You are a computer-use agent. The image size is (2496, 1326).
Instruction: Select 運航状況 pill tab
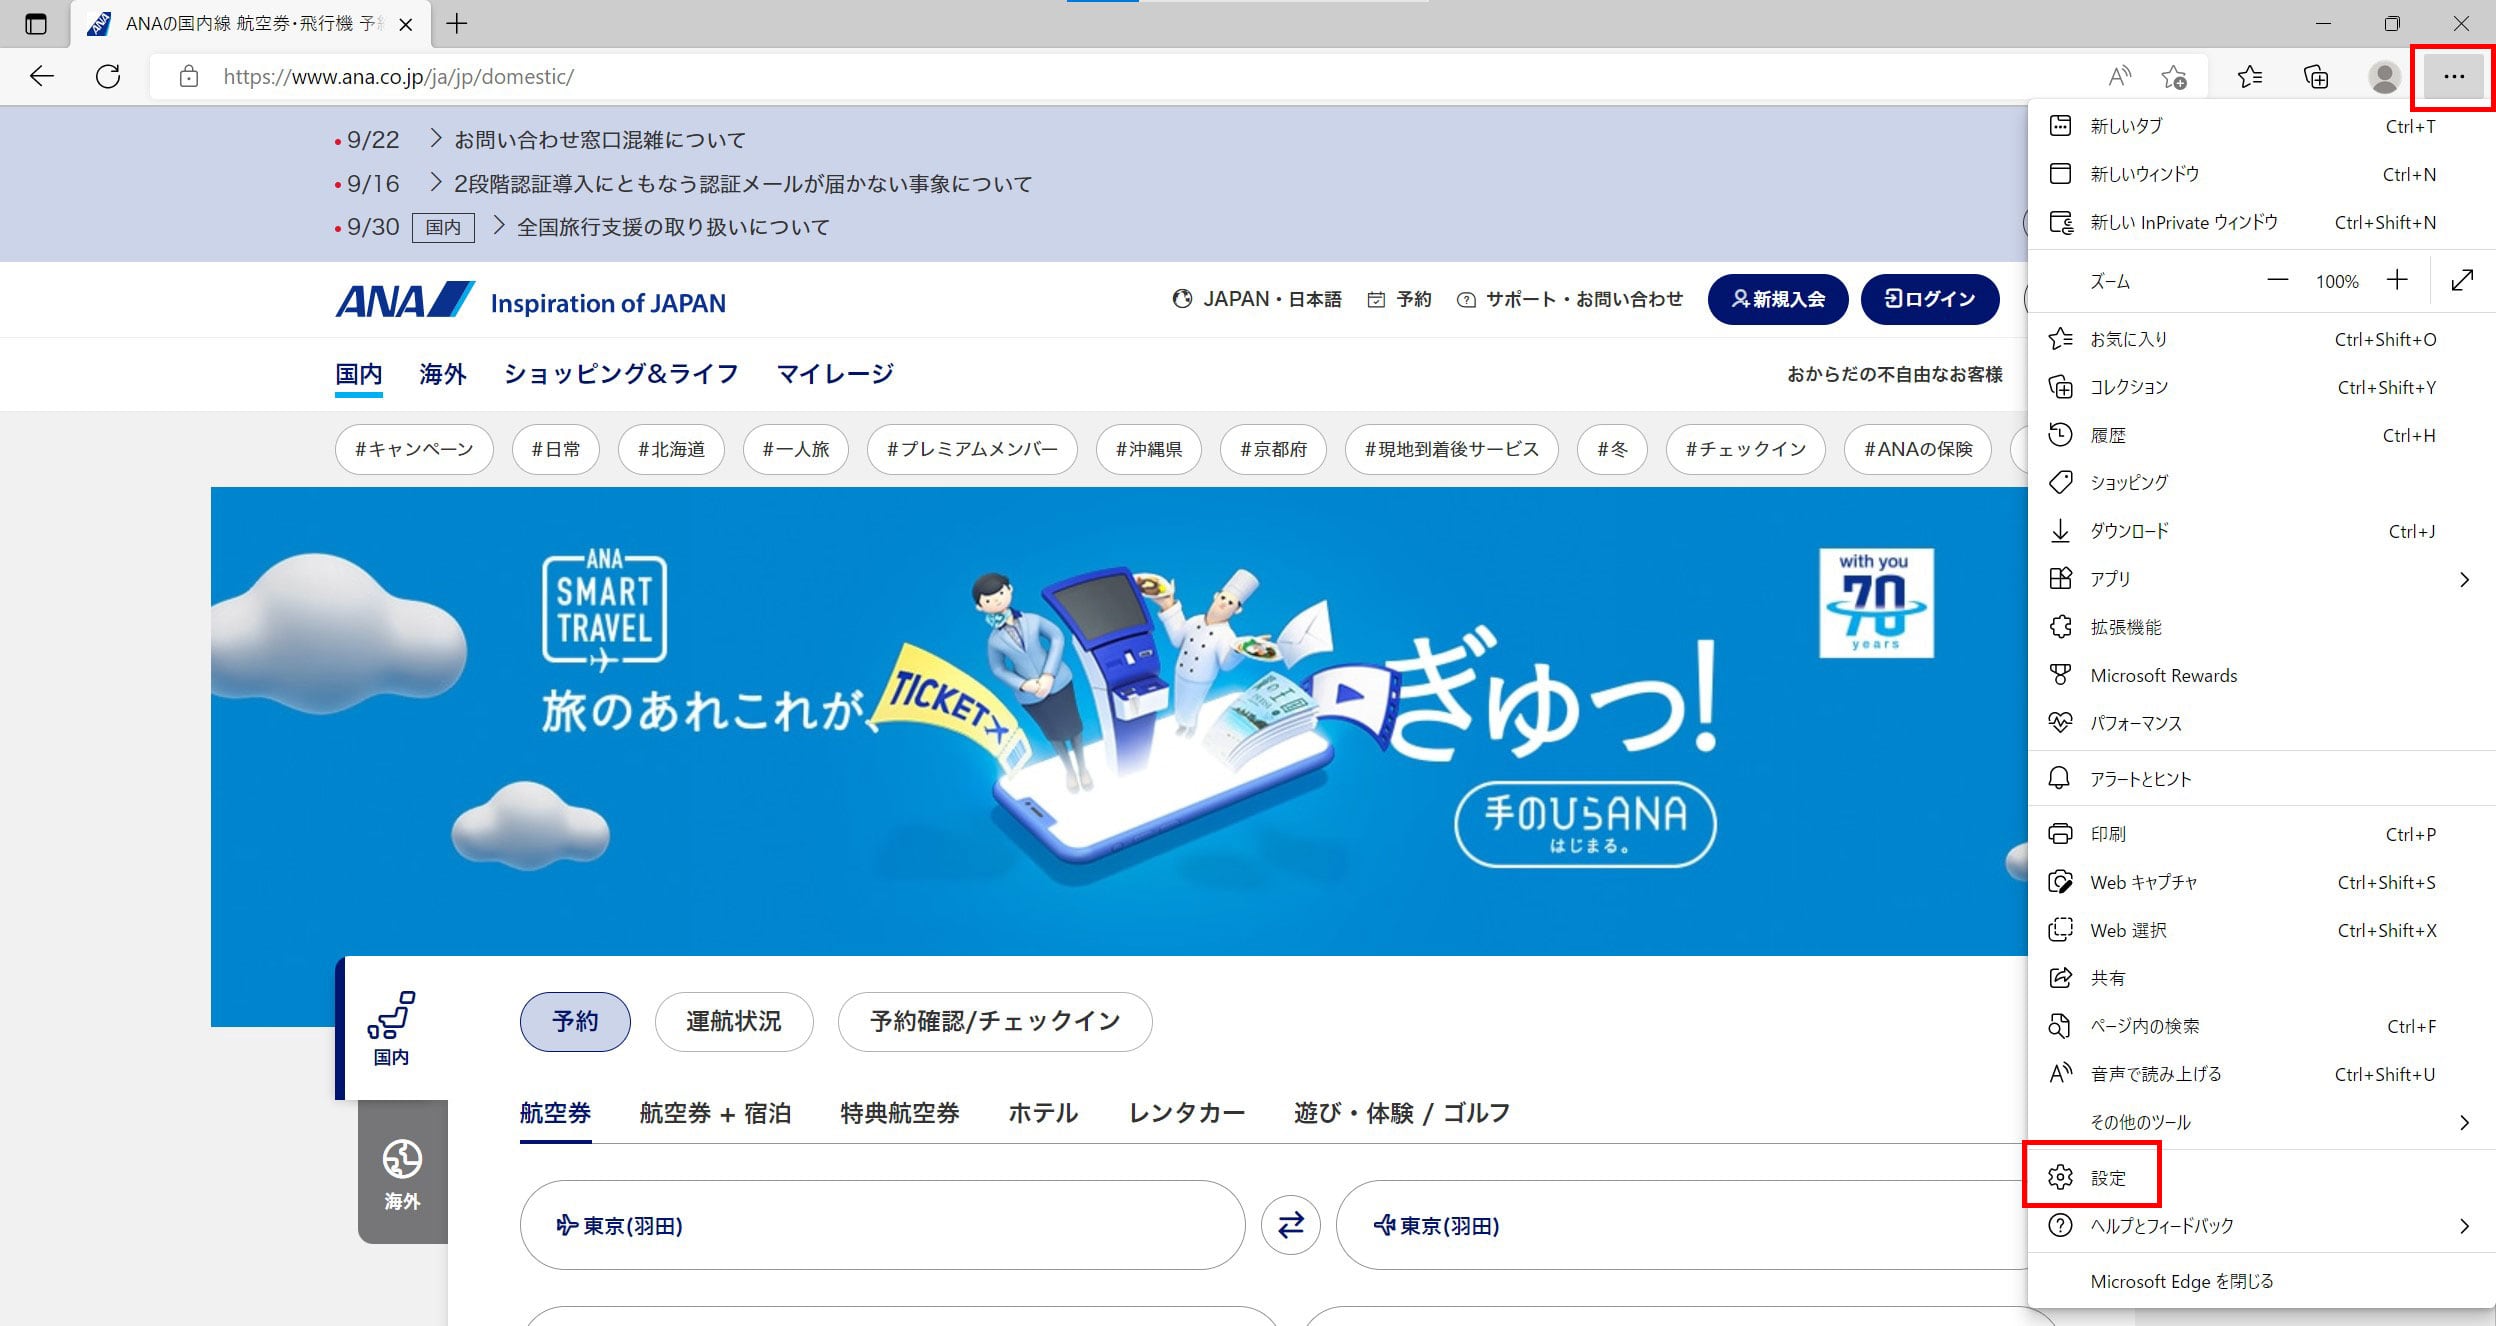(x=734, y=1022)
